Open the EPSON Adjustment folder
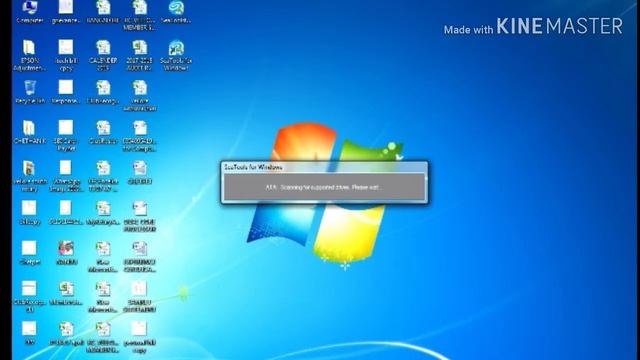 tap(29, 55)
